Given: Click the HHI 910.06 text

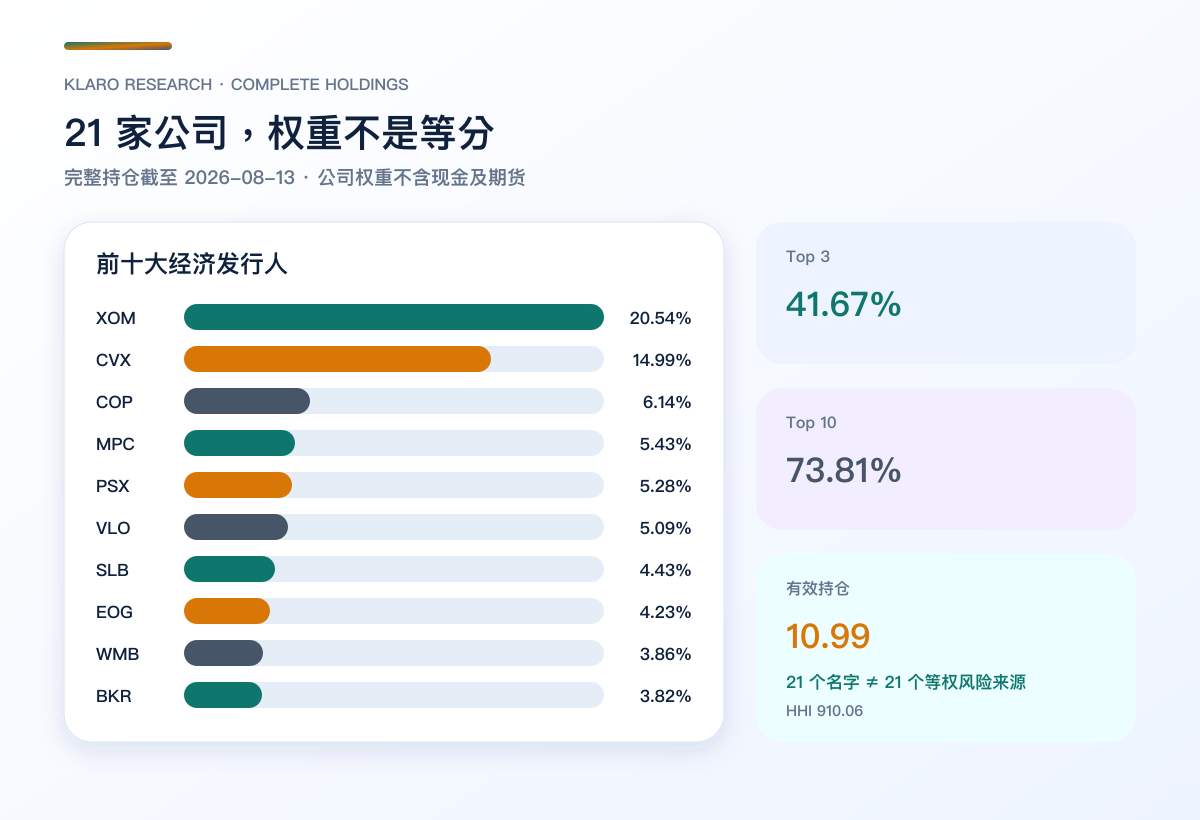Looking at the screenshot, I should point(824,711).
